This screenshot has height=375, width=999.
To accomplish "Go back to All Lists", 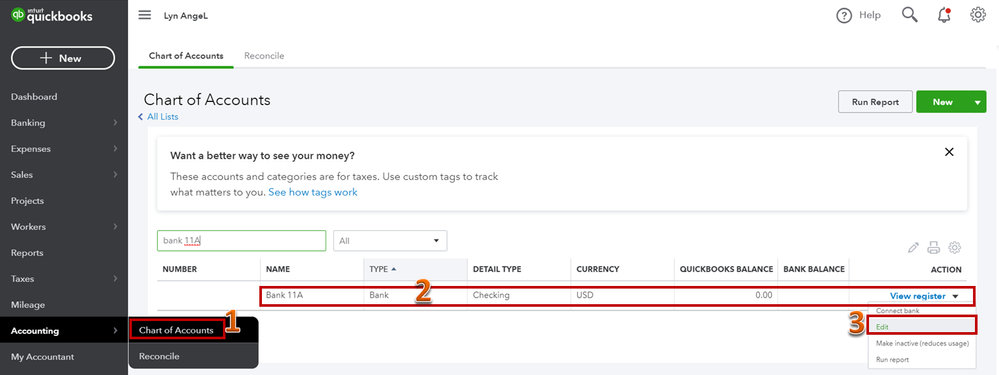I will (159, 117).
